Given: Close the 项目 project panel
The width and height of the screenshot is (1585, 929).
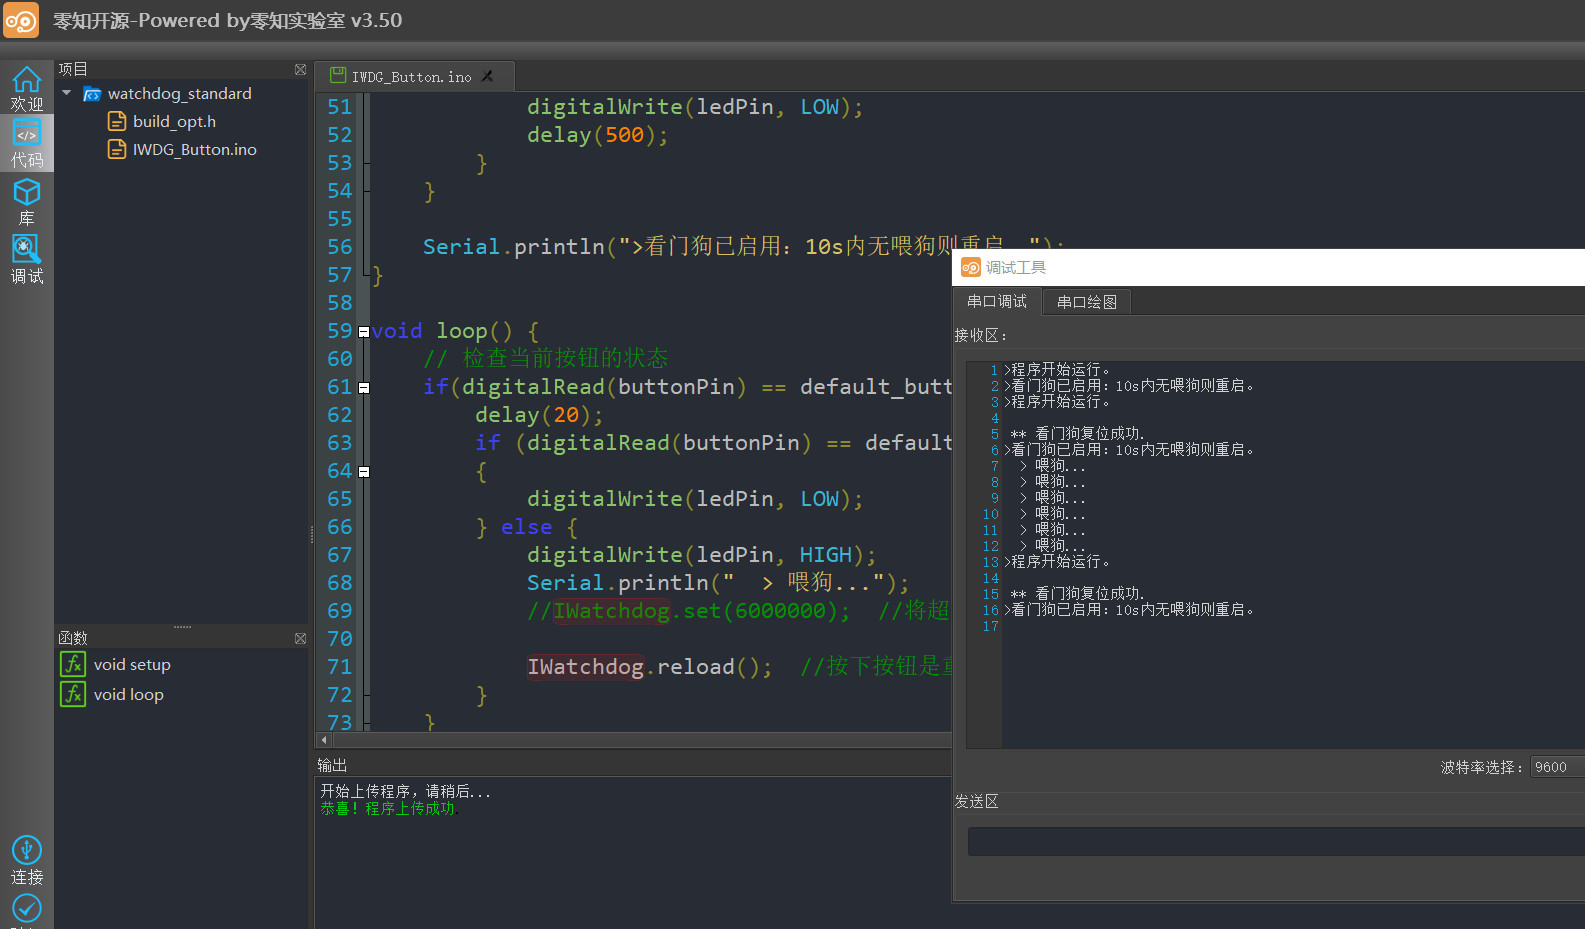Looking at the screenshot, I should click(x=300, y=69).
